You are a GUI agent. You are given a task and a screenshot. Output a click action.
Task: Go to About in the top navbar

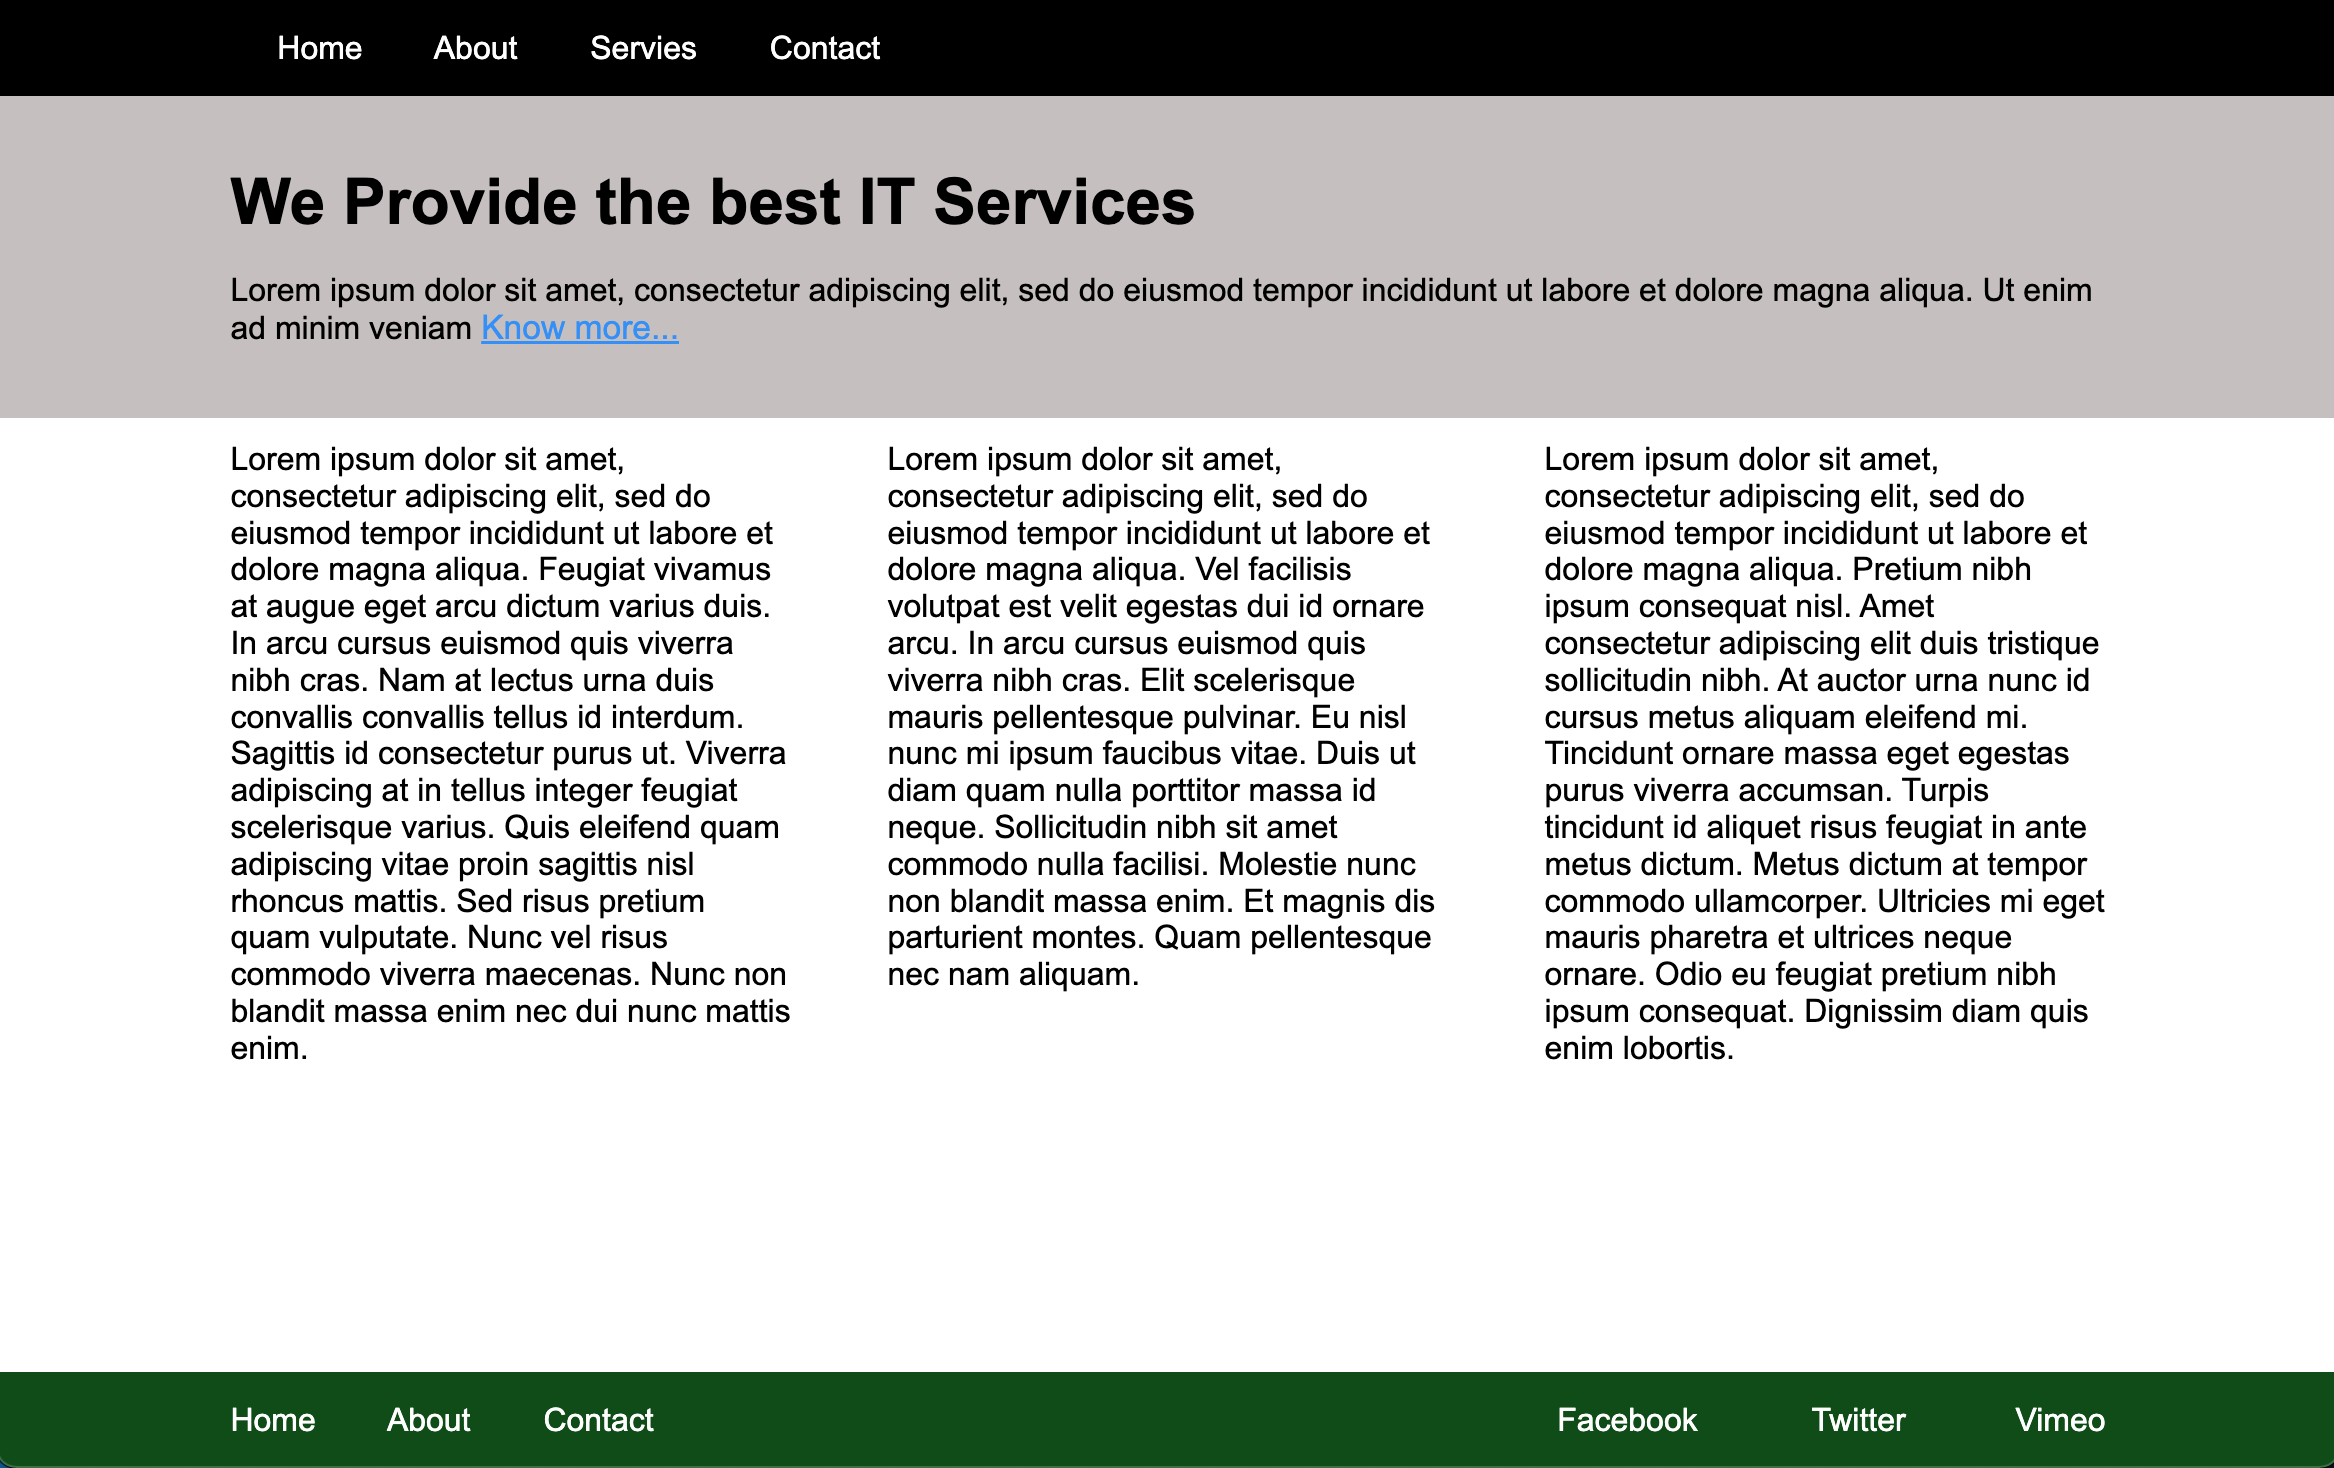[475, 48]
